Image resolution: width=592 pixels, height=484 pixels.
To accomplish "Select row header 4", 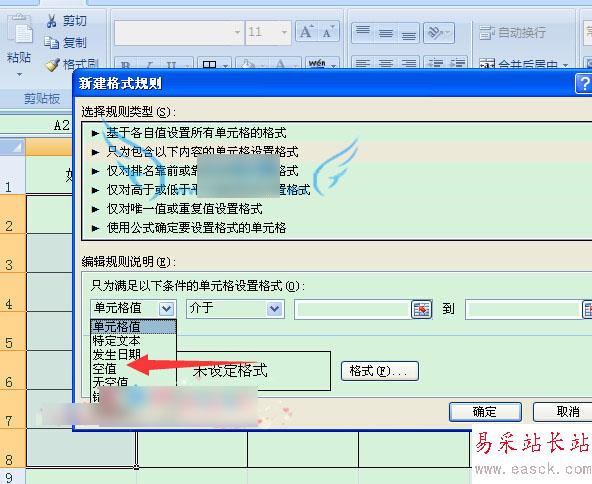I will click(13, 292).
